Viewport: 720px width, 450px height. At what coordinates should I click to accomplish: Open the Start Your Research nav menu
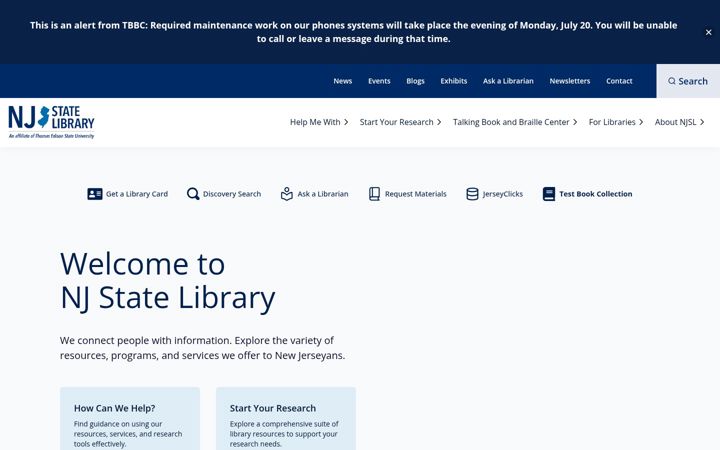click(x=396, y=122)
